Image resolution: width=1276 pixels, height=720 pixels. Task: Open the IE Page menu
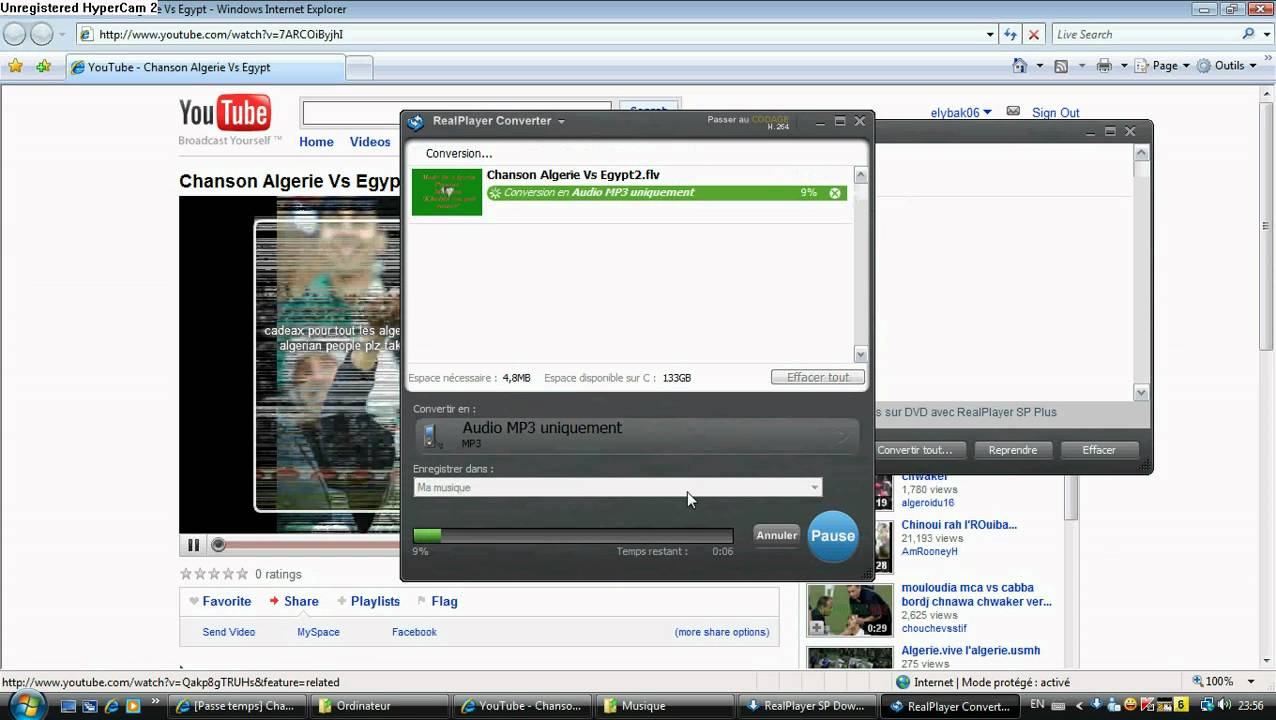pos(1163,66)
